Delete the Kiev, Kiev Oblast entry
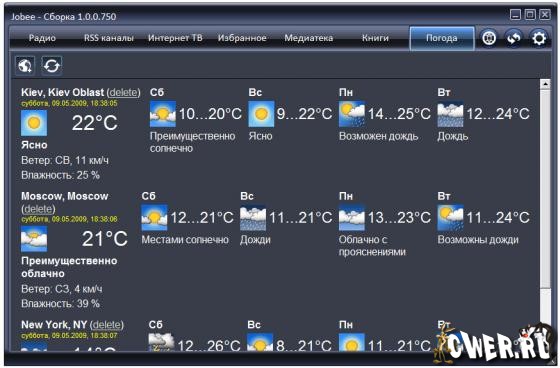 tap(124, 93)
